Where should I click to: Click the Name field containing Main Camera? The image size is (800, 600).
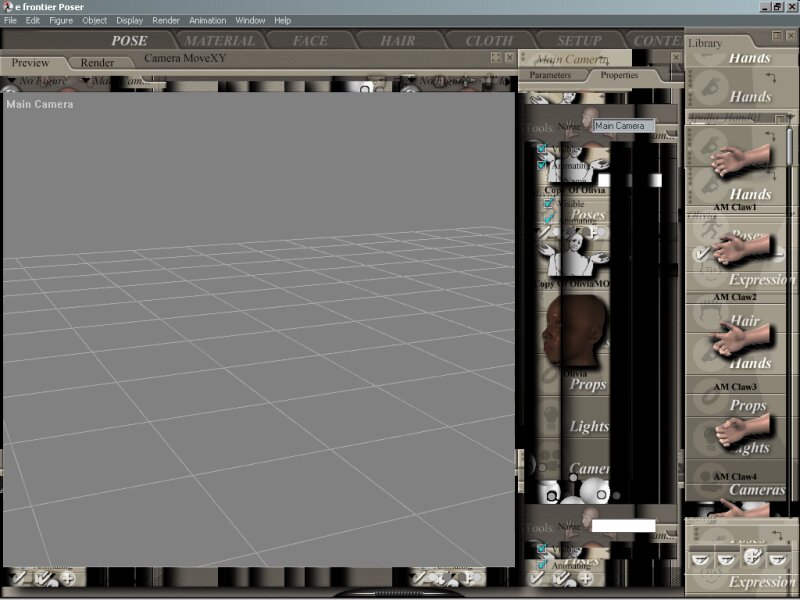tap(623, 126)
